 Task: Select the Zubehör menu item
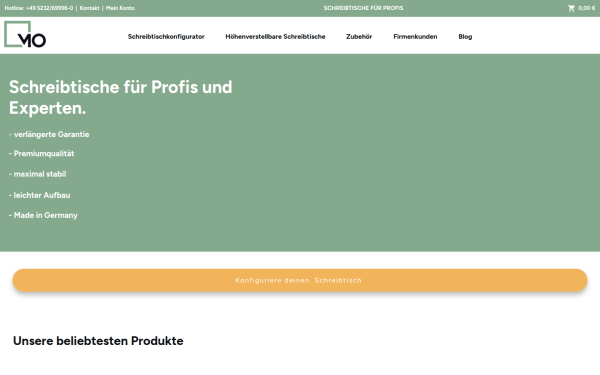point(359,37)
